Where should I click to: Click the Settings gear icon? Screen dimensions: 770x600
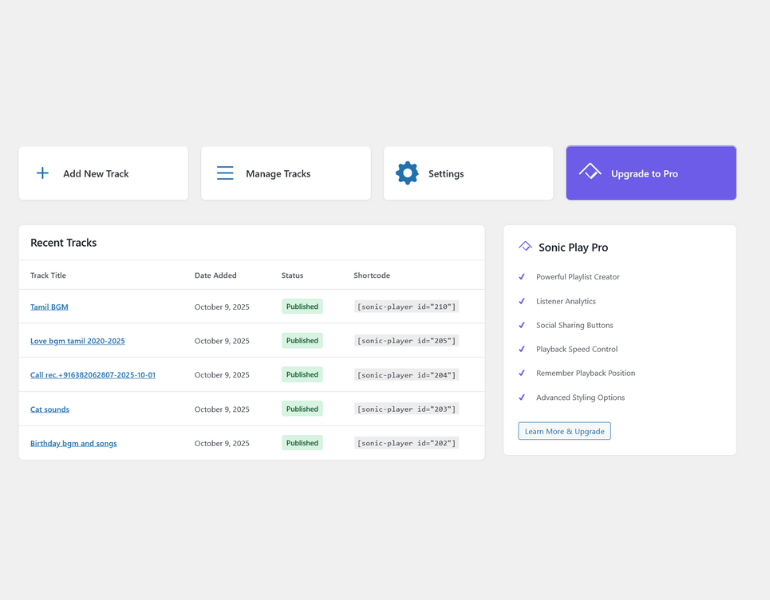click(407, 173)
